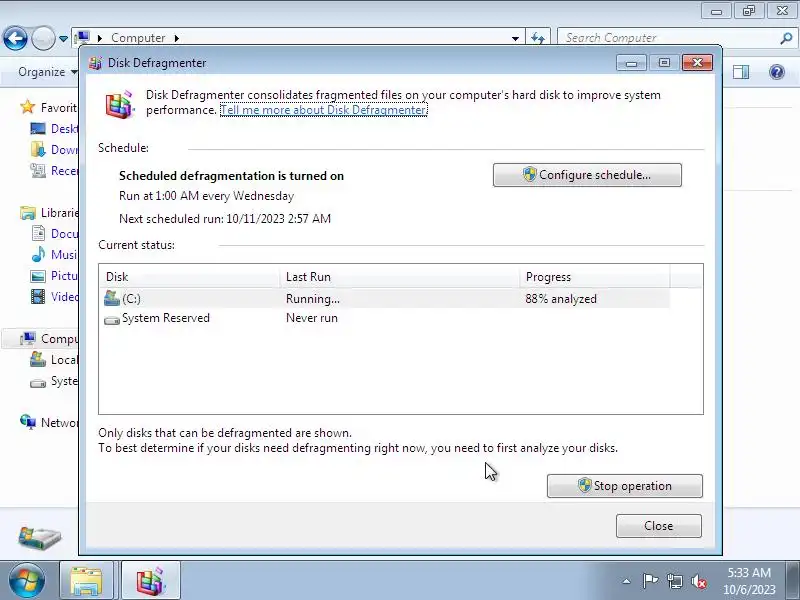Sort by the Disk column header
Image resolution: width=800 pixels, height=600 pixels.
(189, 277)
